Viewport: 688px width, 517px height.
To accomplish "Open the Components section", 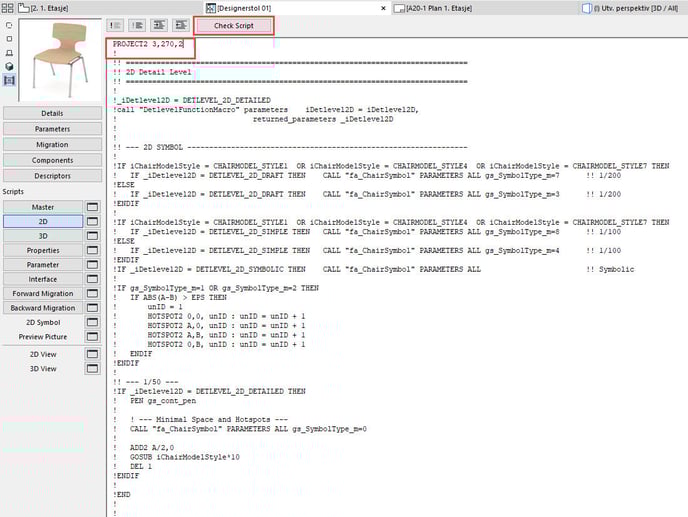I will 52,160.
